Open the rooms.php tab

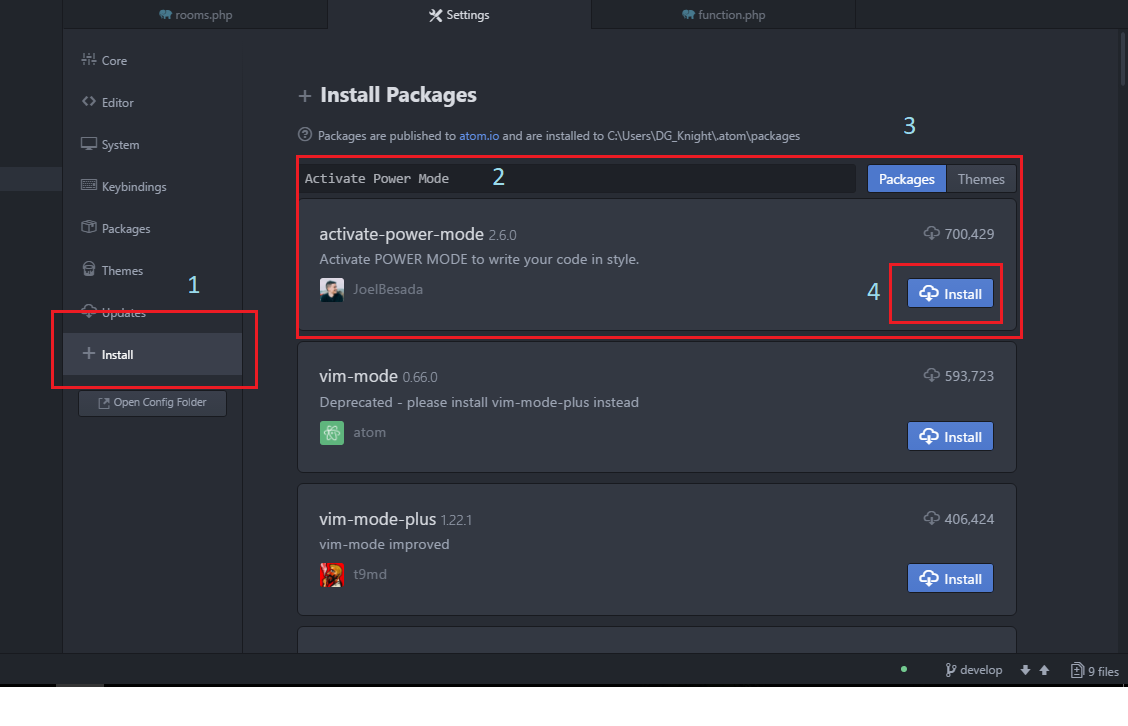click(196, 14)
